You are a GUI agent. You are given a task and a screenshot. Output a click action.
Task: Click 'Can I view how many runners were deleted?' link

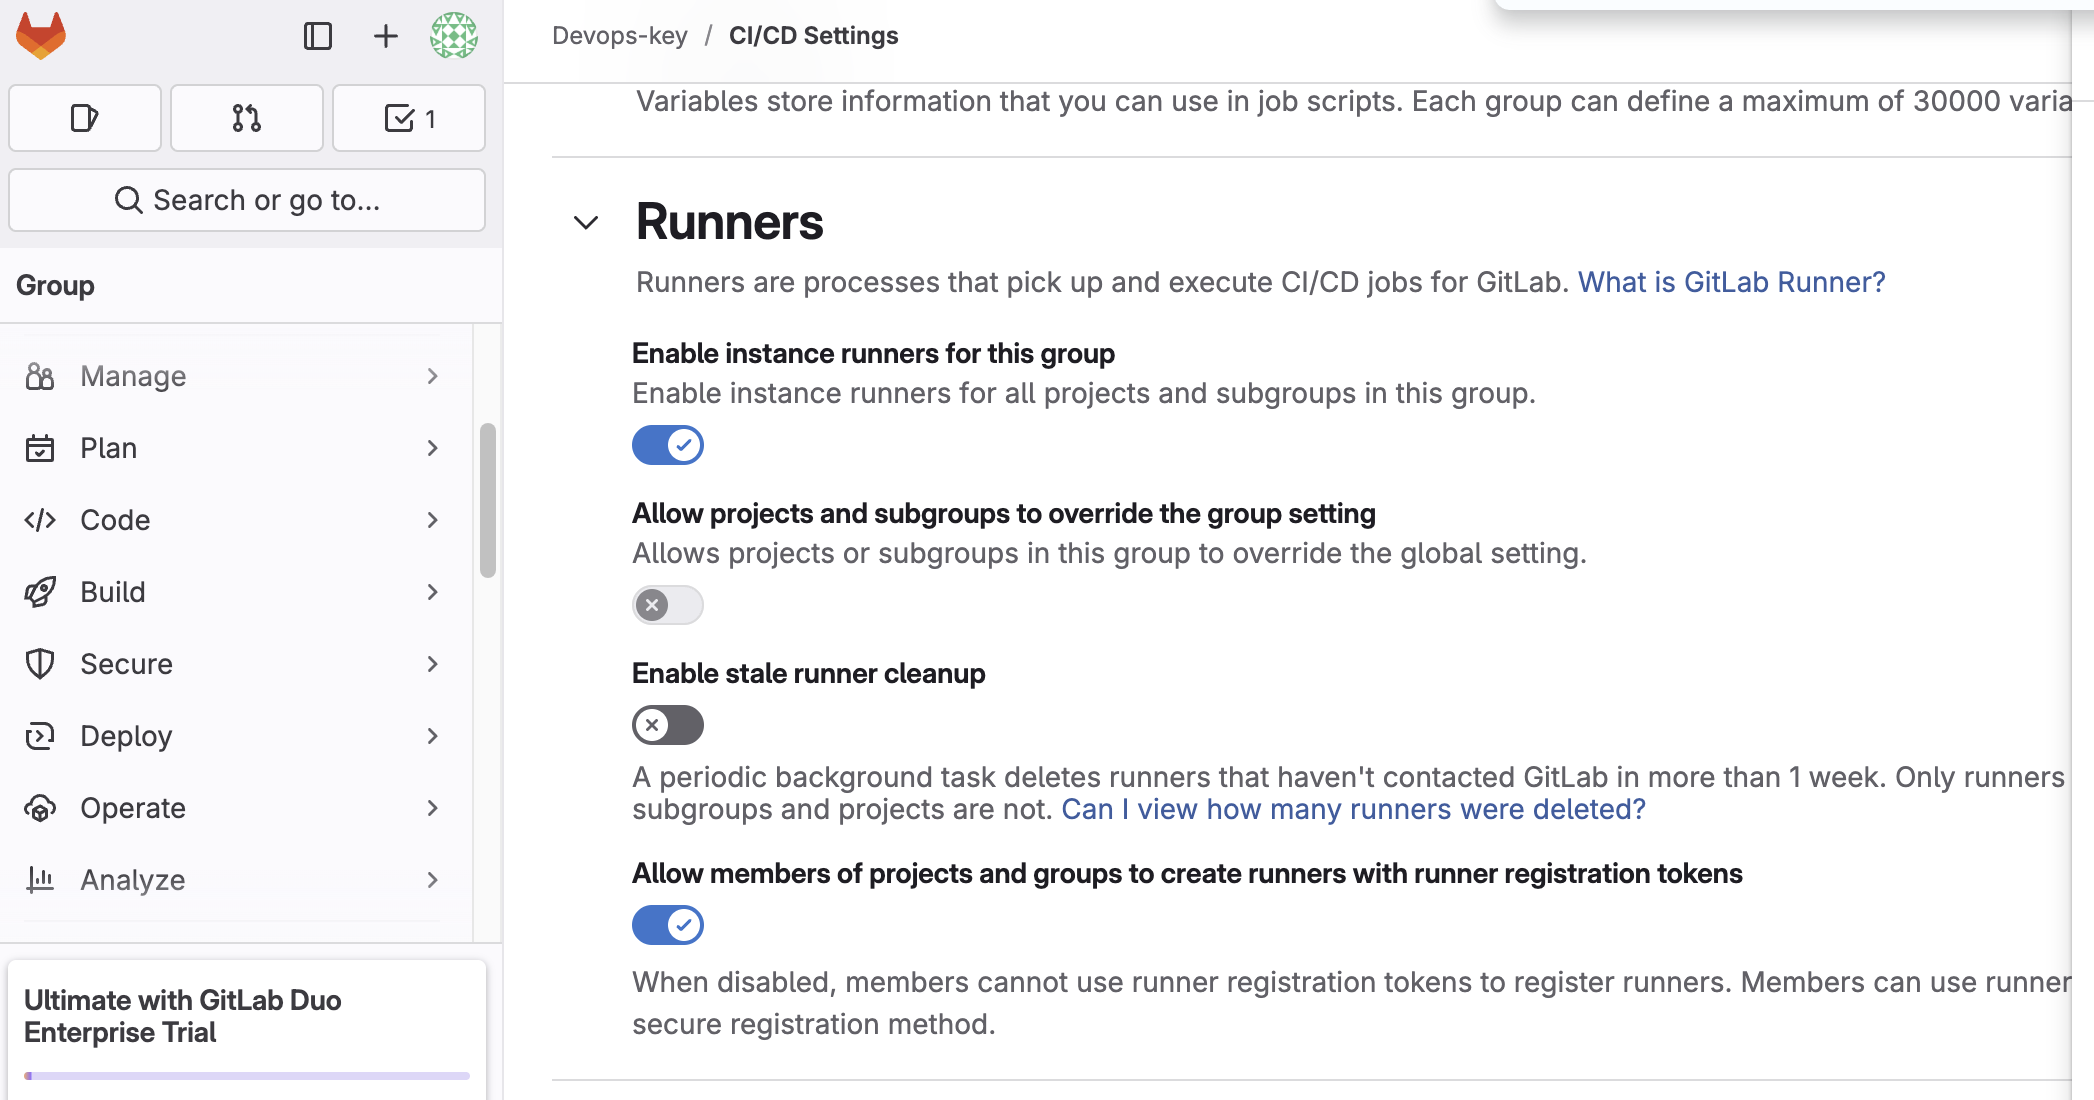click(x=1353, y=809)
